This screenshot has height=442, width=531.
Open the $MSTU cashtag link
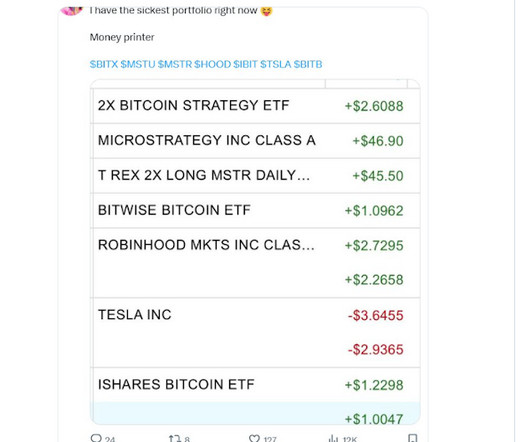138,64
